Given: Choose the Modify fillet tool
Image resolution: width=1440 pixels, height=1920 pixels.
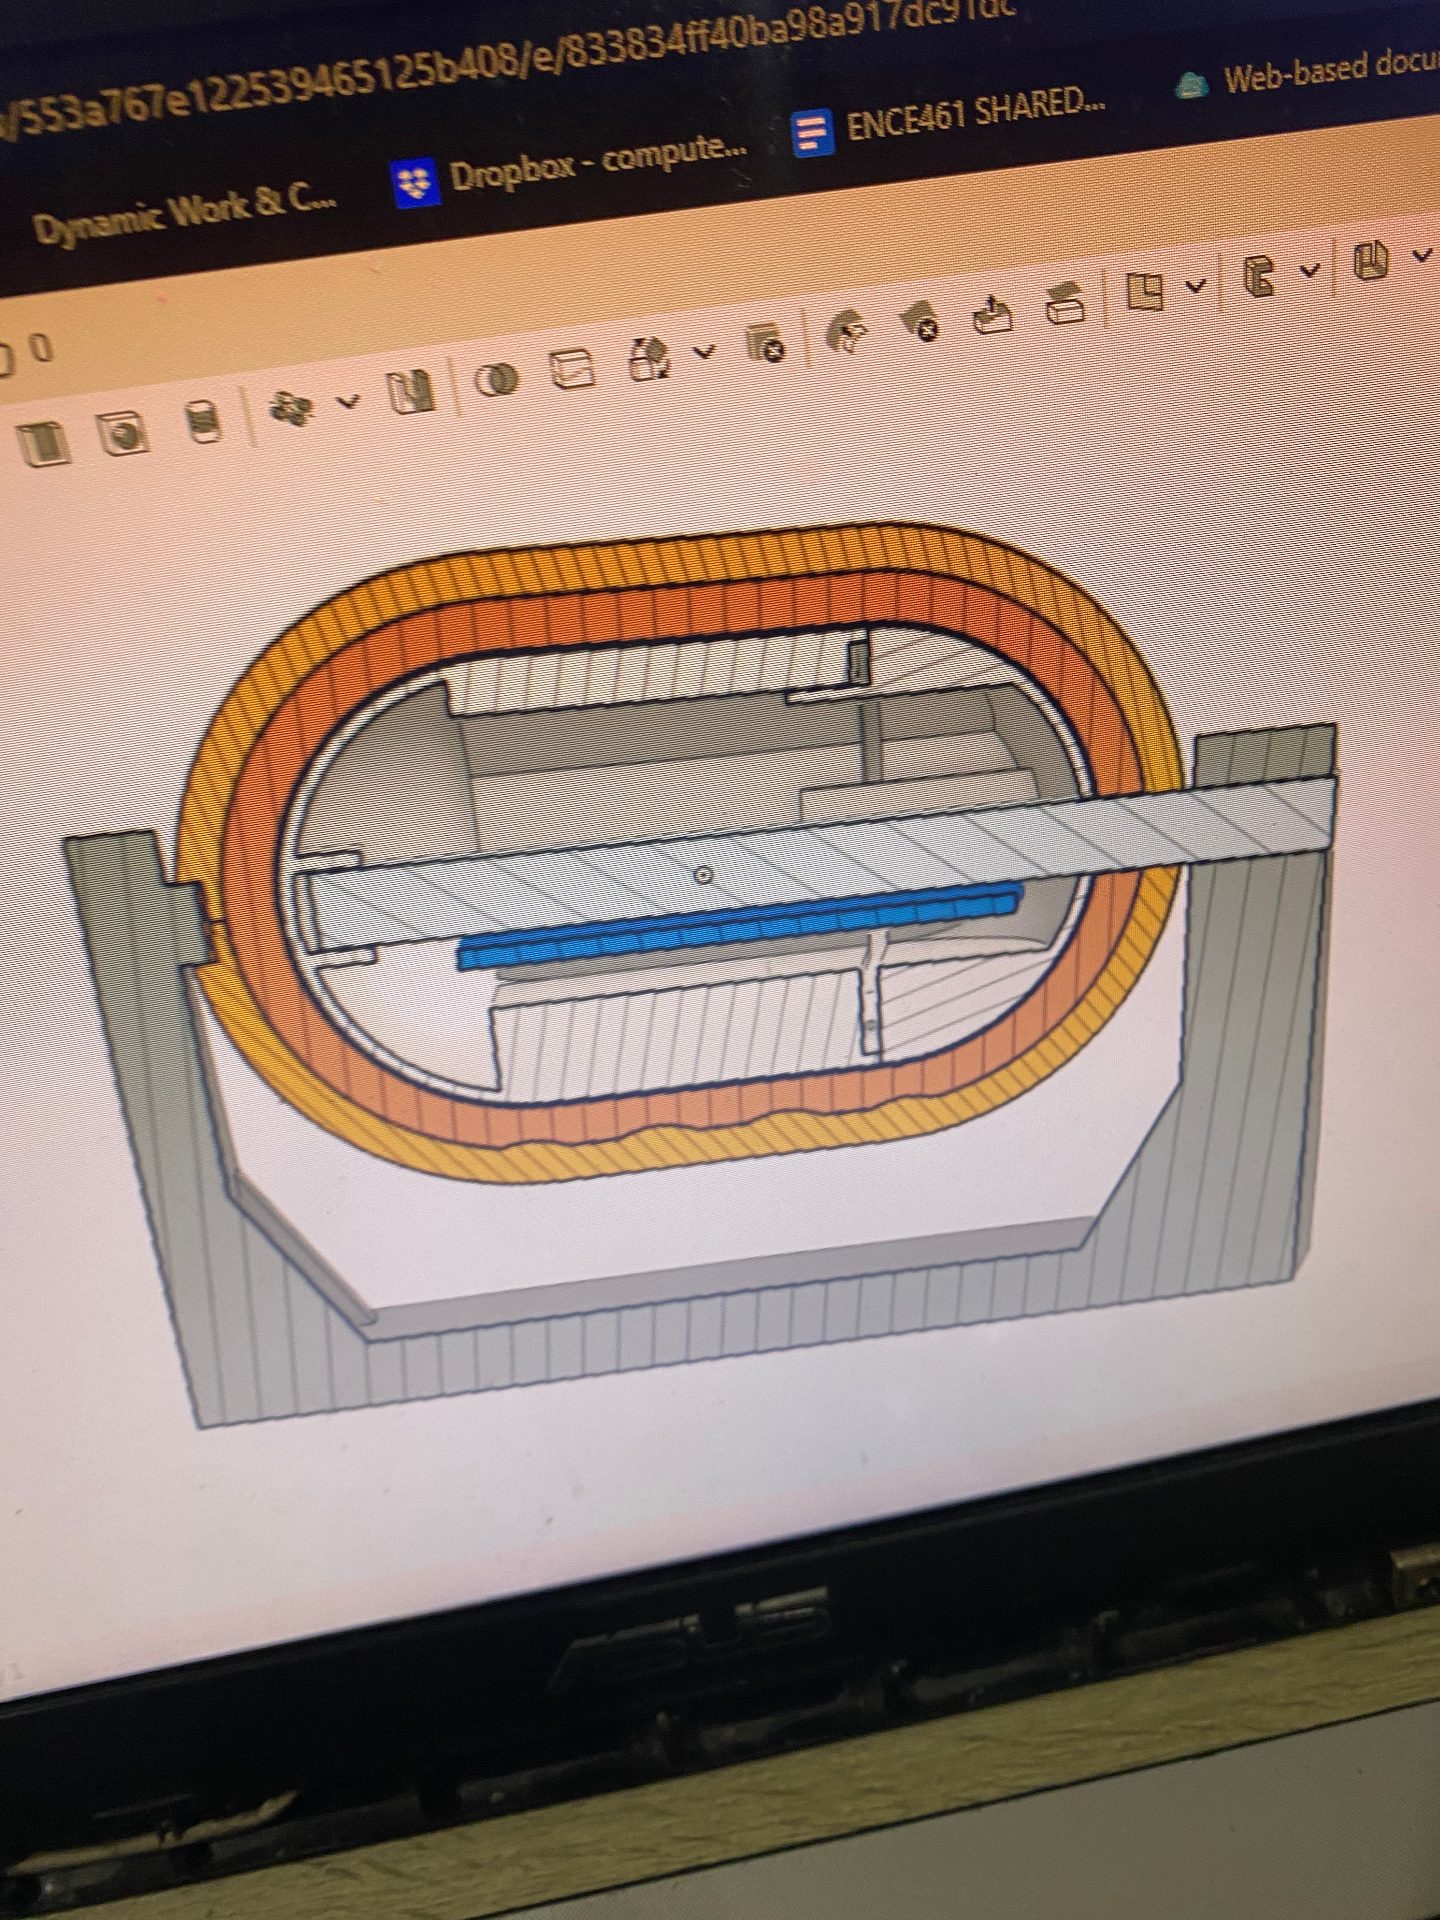Looking at the screenshot, I should point(848,331).
